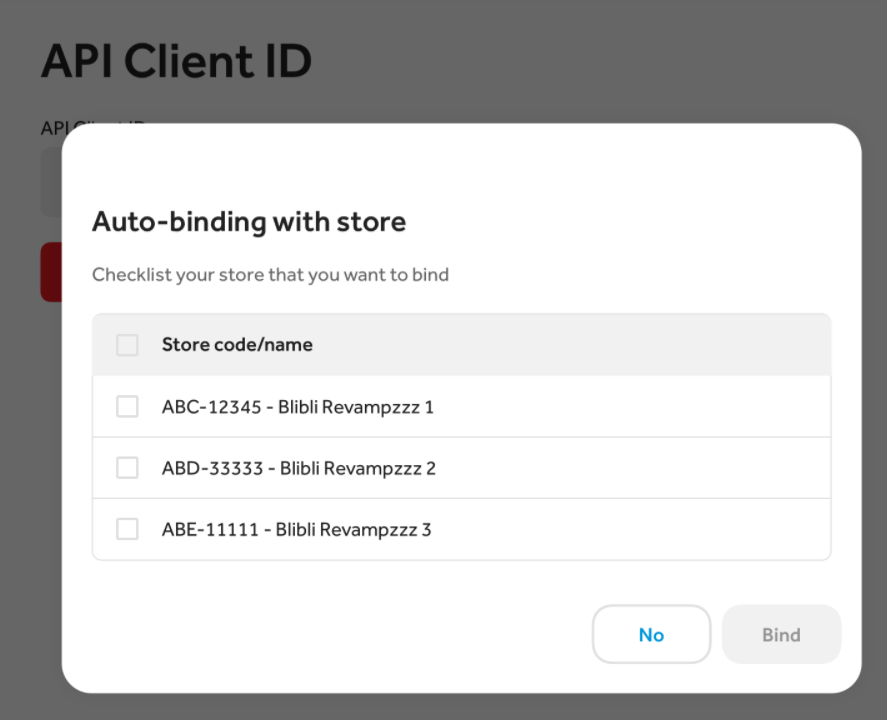Screen dimensions: 887x720
Task: Click the Auto-binding with store dialog title
Action: click(249, 221)
